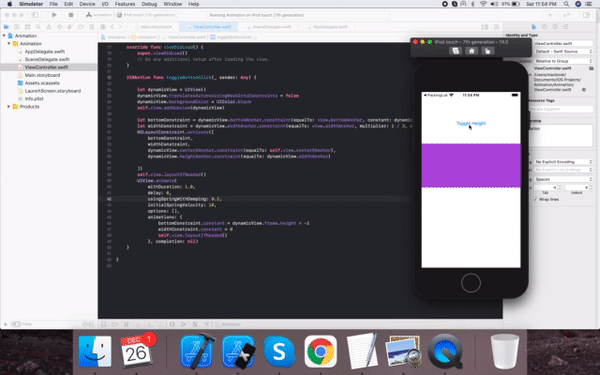Open the Test navigator diamond icon

tap(59, 27)
